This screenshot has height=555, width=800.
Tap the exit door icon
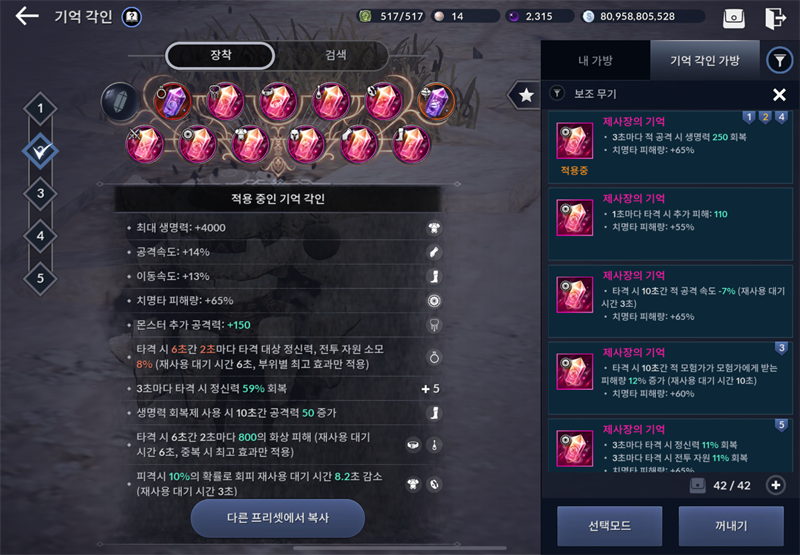coord(775,18)
